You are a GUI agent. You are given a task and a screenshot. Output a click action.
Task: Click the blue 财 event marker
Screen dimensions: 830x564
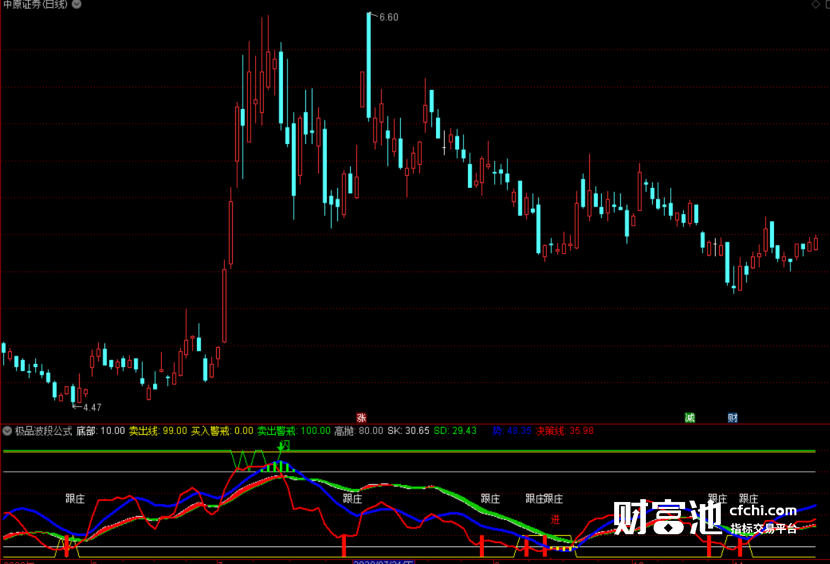click(733, 418)
